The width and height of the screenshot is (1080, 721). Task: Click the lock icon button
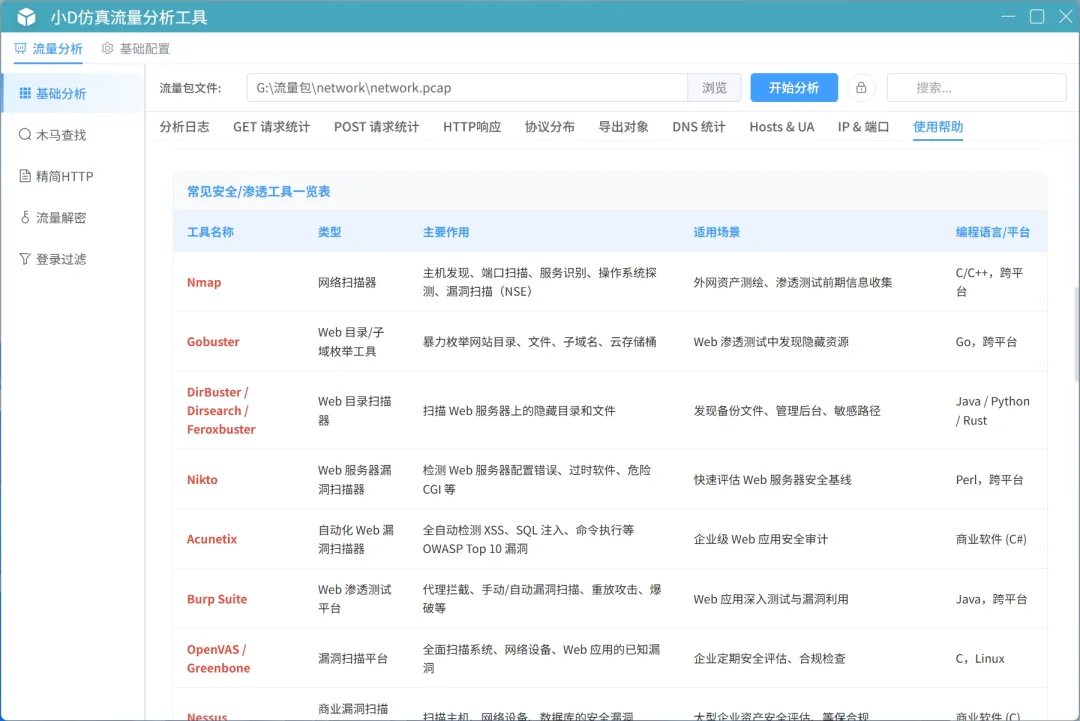861,87
